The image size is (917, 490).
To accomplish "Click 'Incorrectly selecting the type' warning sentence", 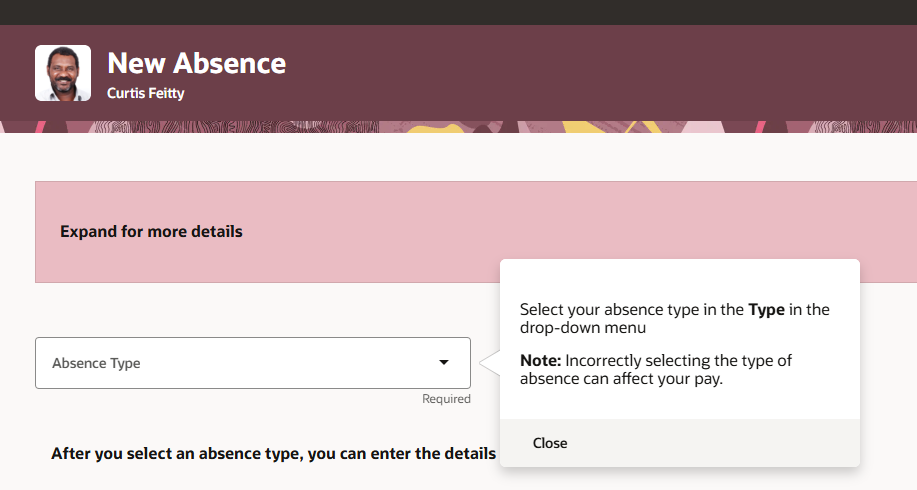I will tap(680, 360).
